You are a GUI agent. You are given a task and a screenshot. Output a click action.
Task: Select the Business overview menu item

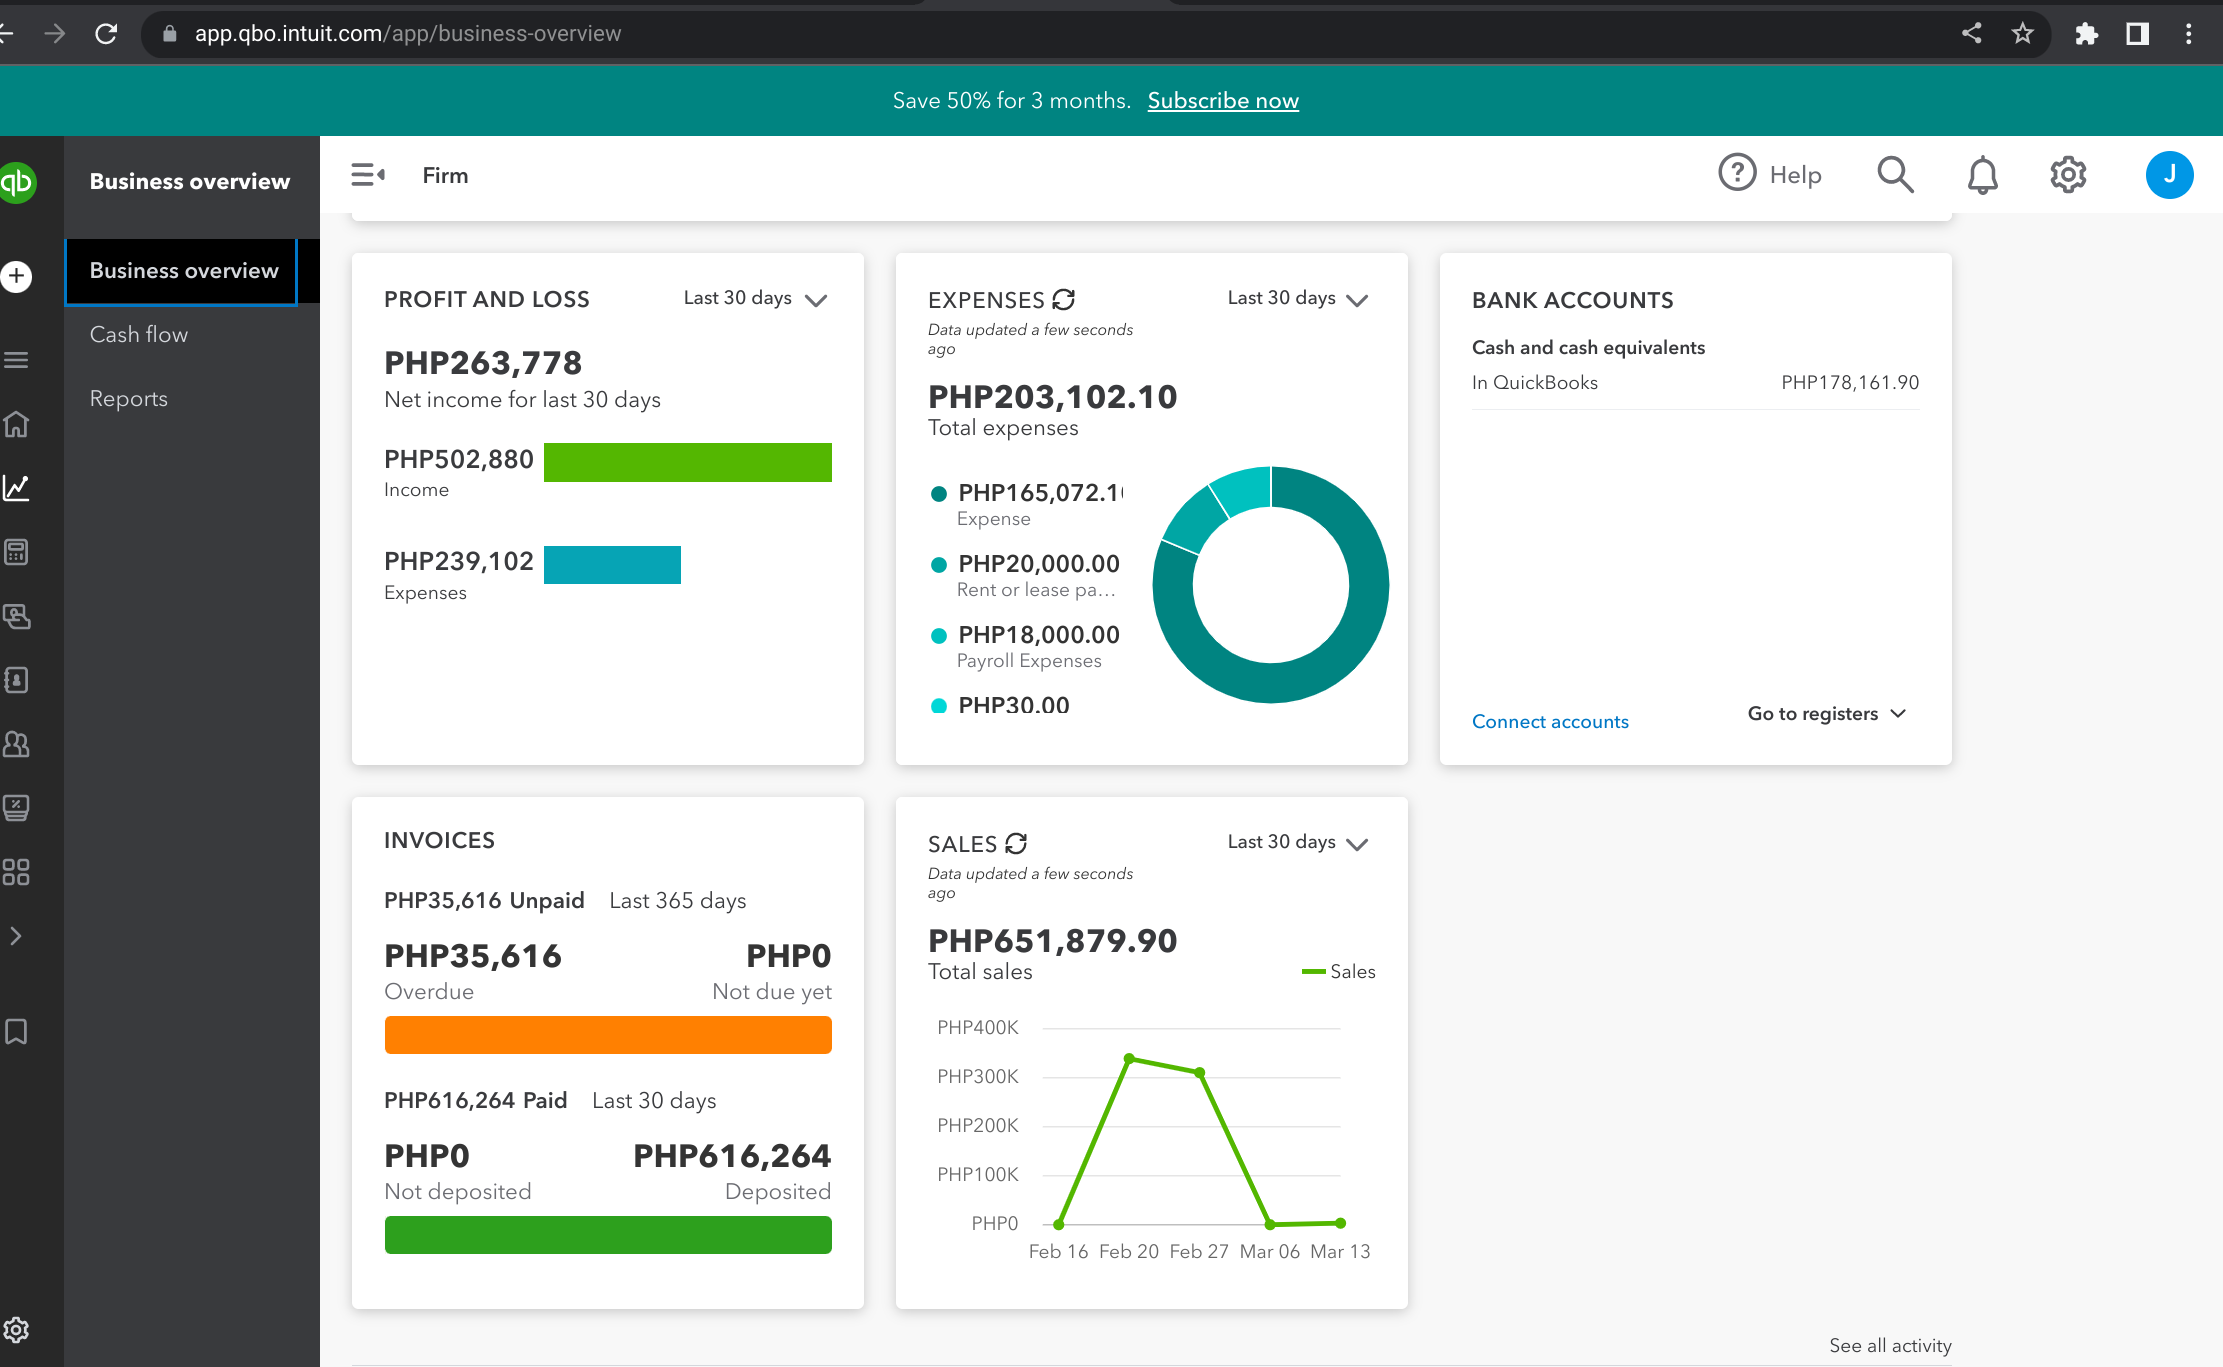click(x=182, y=271)
